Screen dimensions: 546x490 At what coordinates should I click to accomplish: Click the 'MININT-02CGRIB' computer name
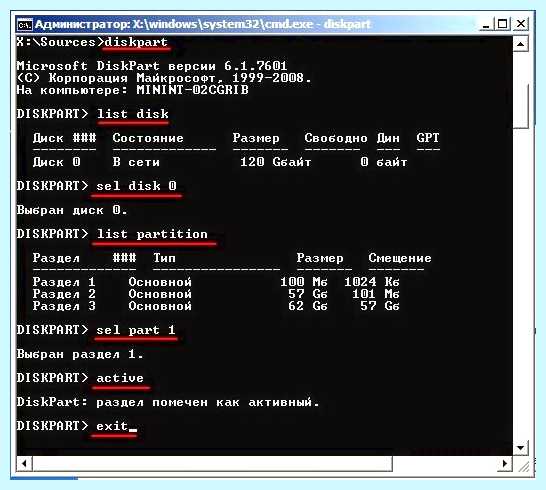[x=193, y=90]
